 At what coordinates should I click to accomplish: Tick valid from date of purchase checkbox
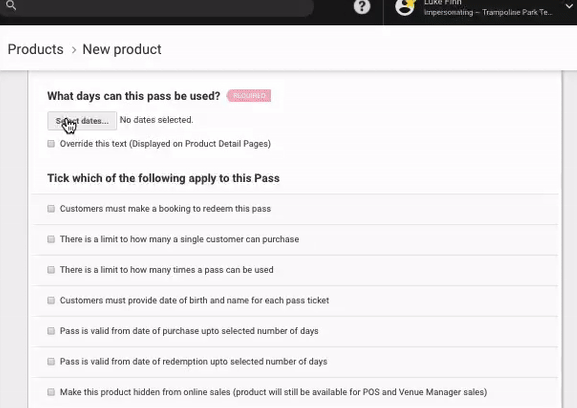(x=51, y=331)
